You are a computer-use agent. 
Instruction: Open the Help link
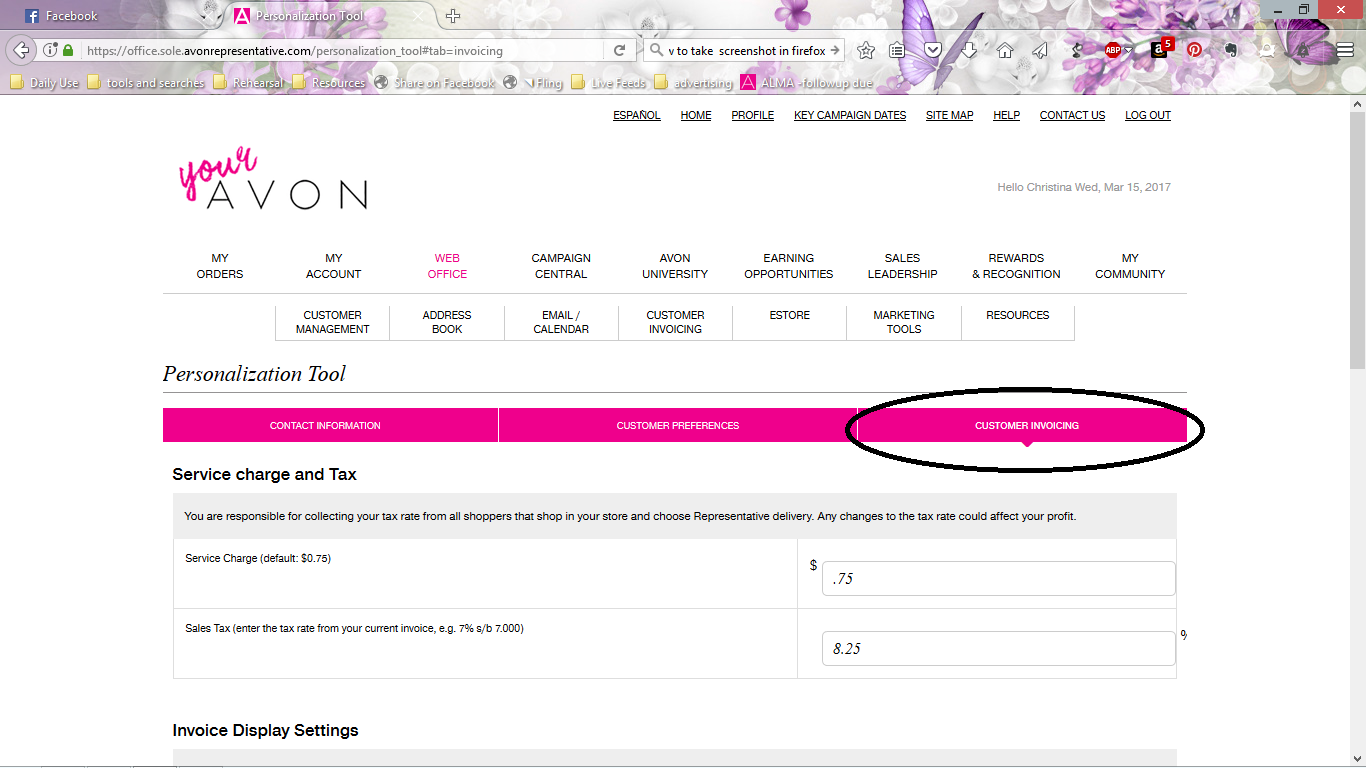click(1006, 115)
